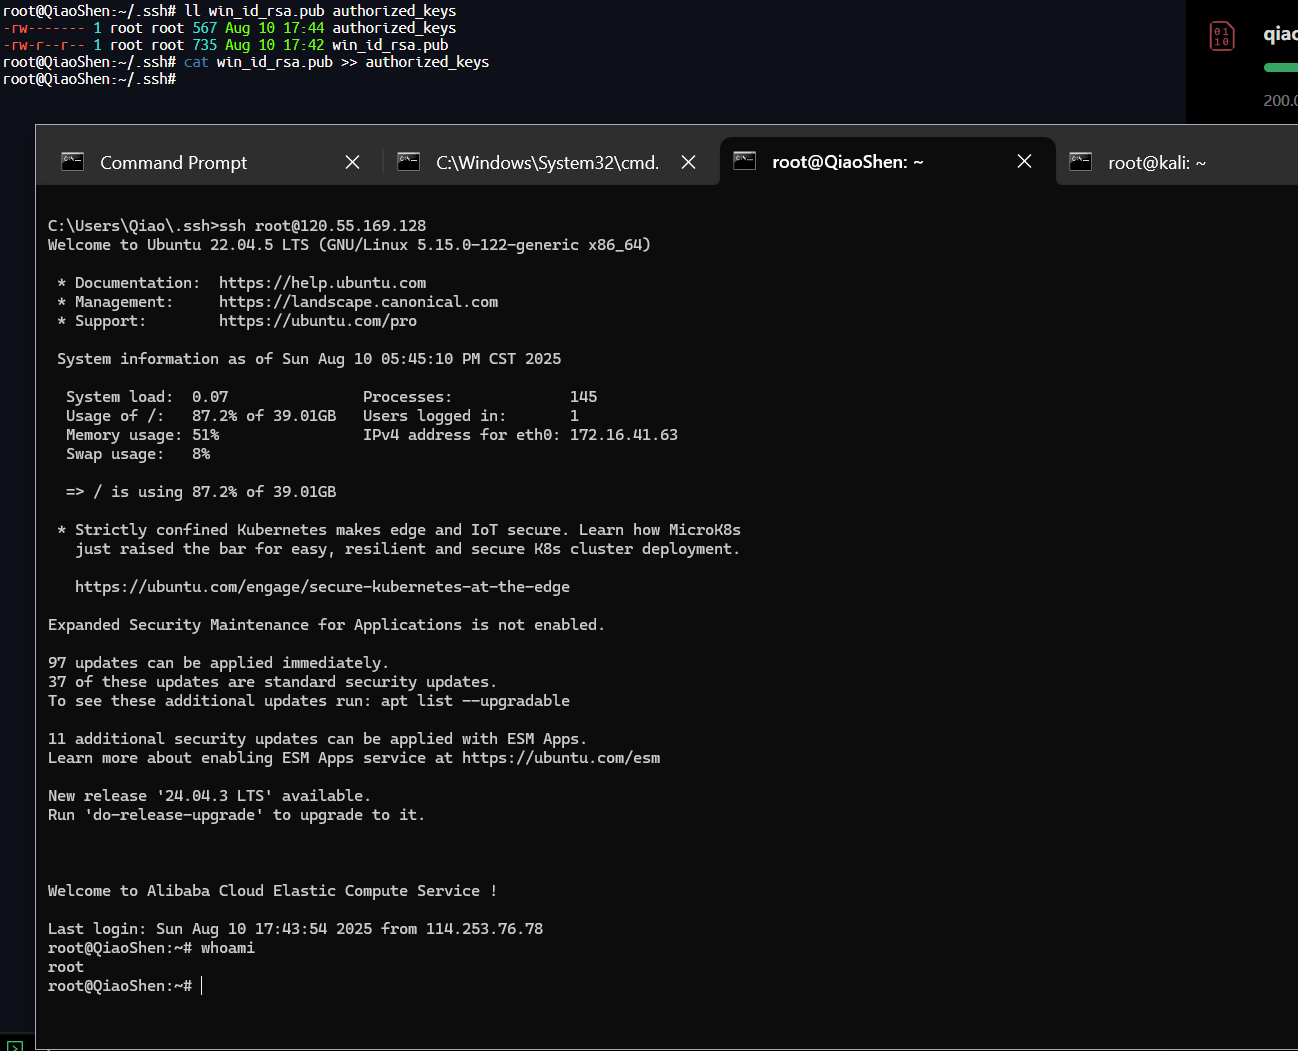Screen dimensions: 1298x1051
Task: Switch to the root@kali tab
Action: click(x=1156, y=163)
